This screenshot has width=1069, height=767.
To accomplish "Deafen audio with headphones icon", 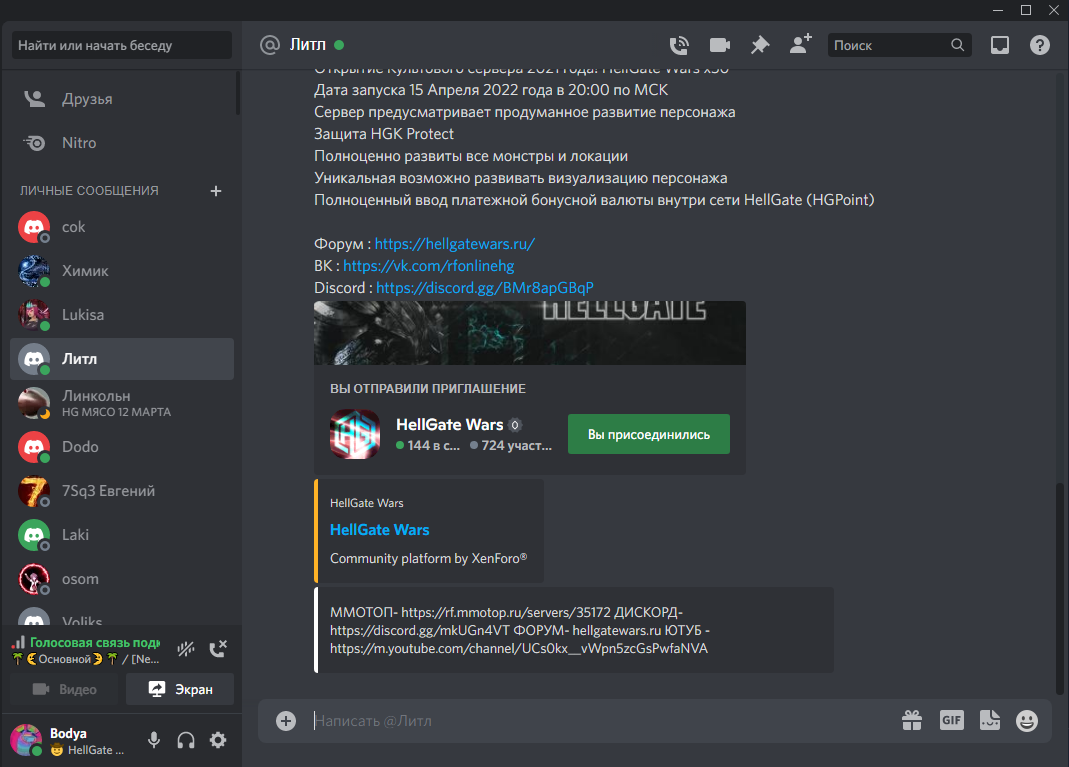I will tap(186, 740).
